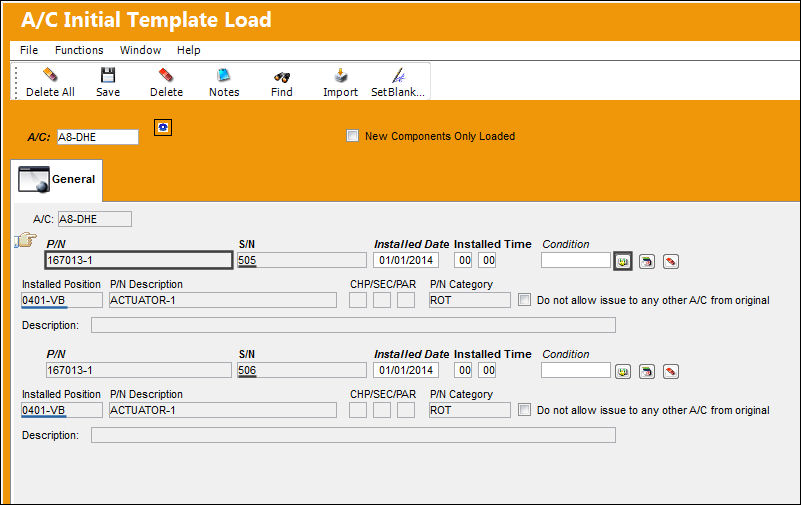Click P/N Description field of second row

223,410
